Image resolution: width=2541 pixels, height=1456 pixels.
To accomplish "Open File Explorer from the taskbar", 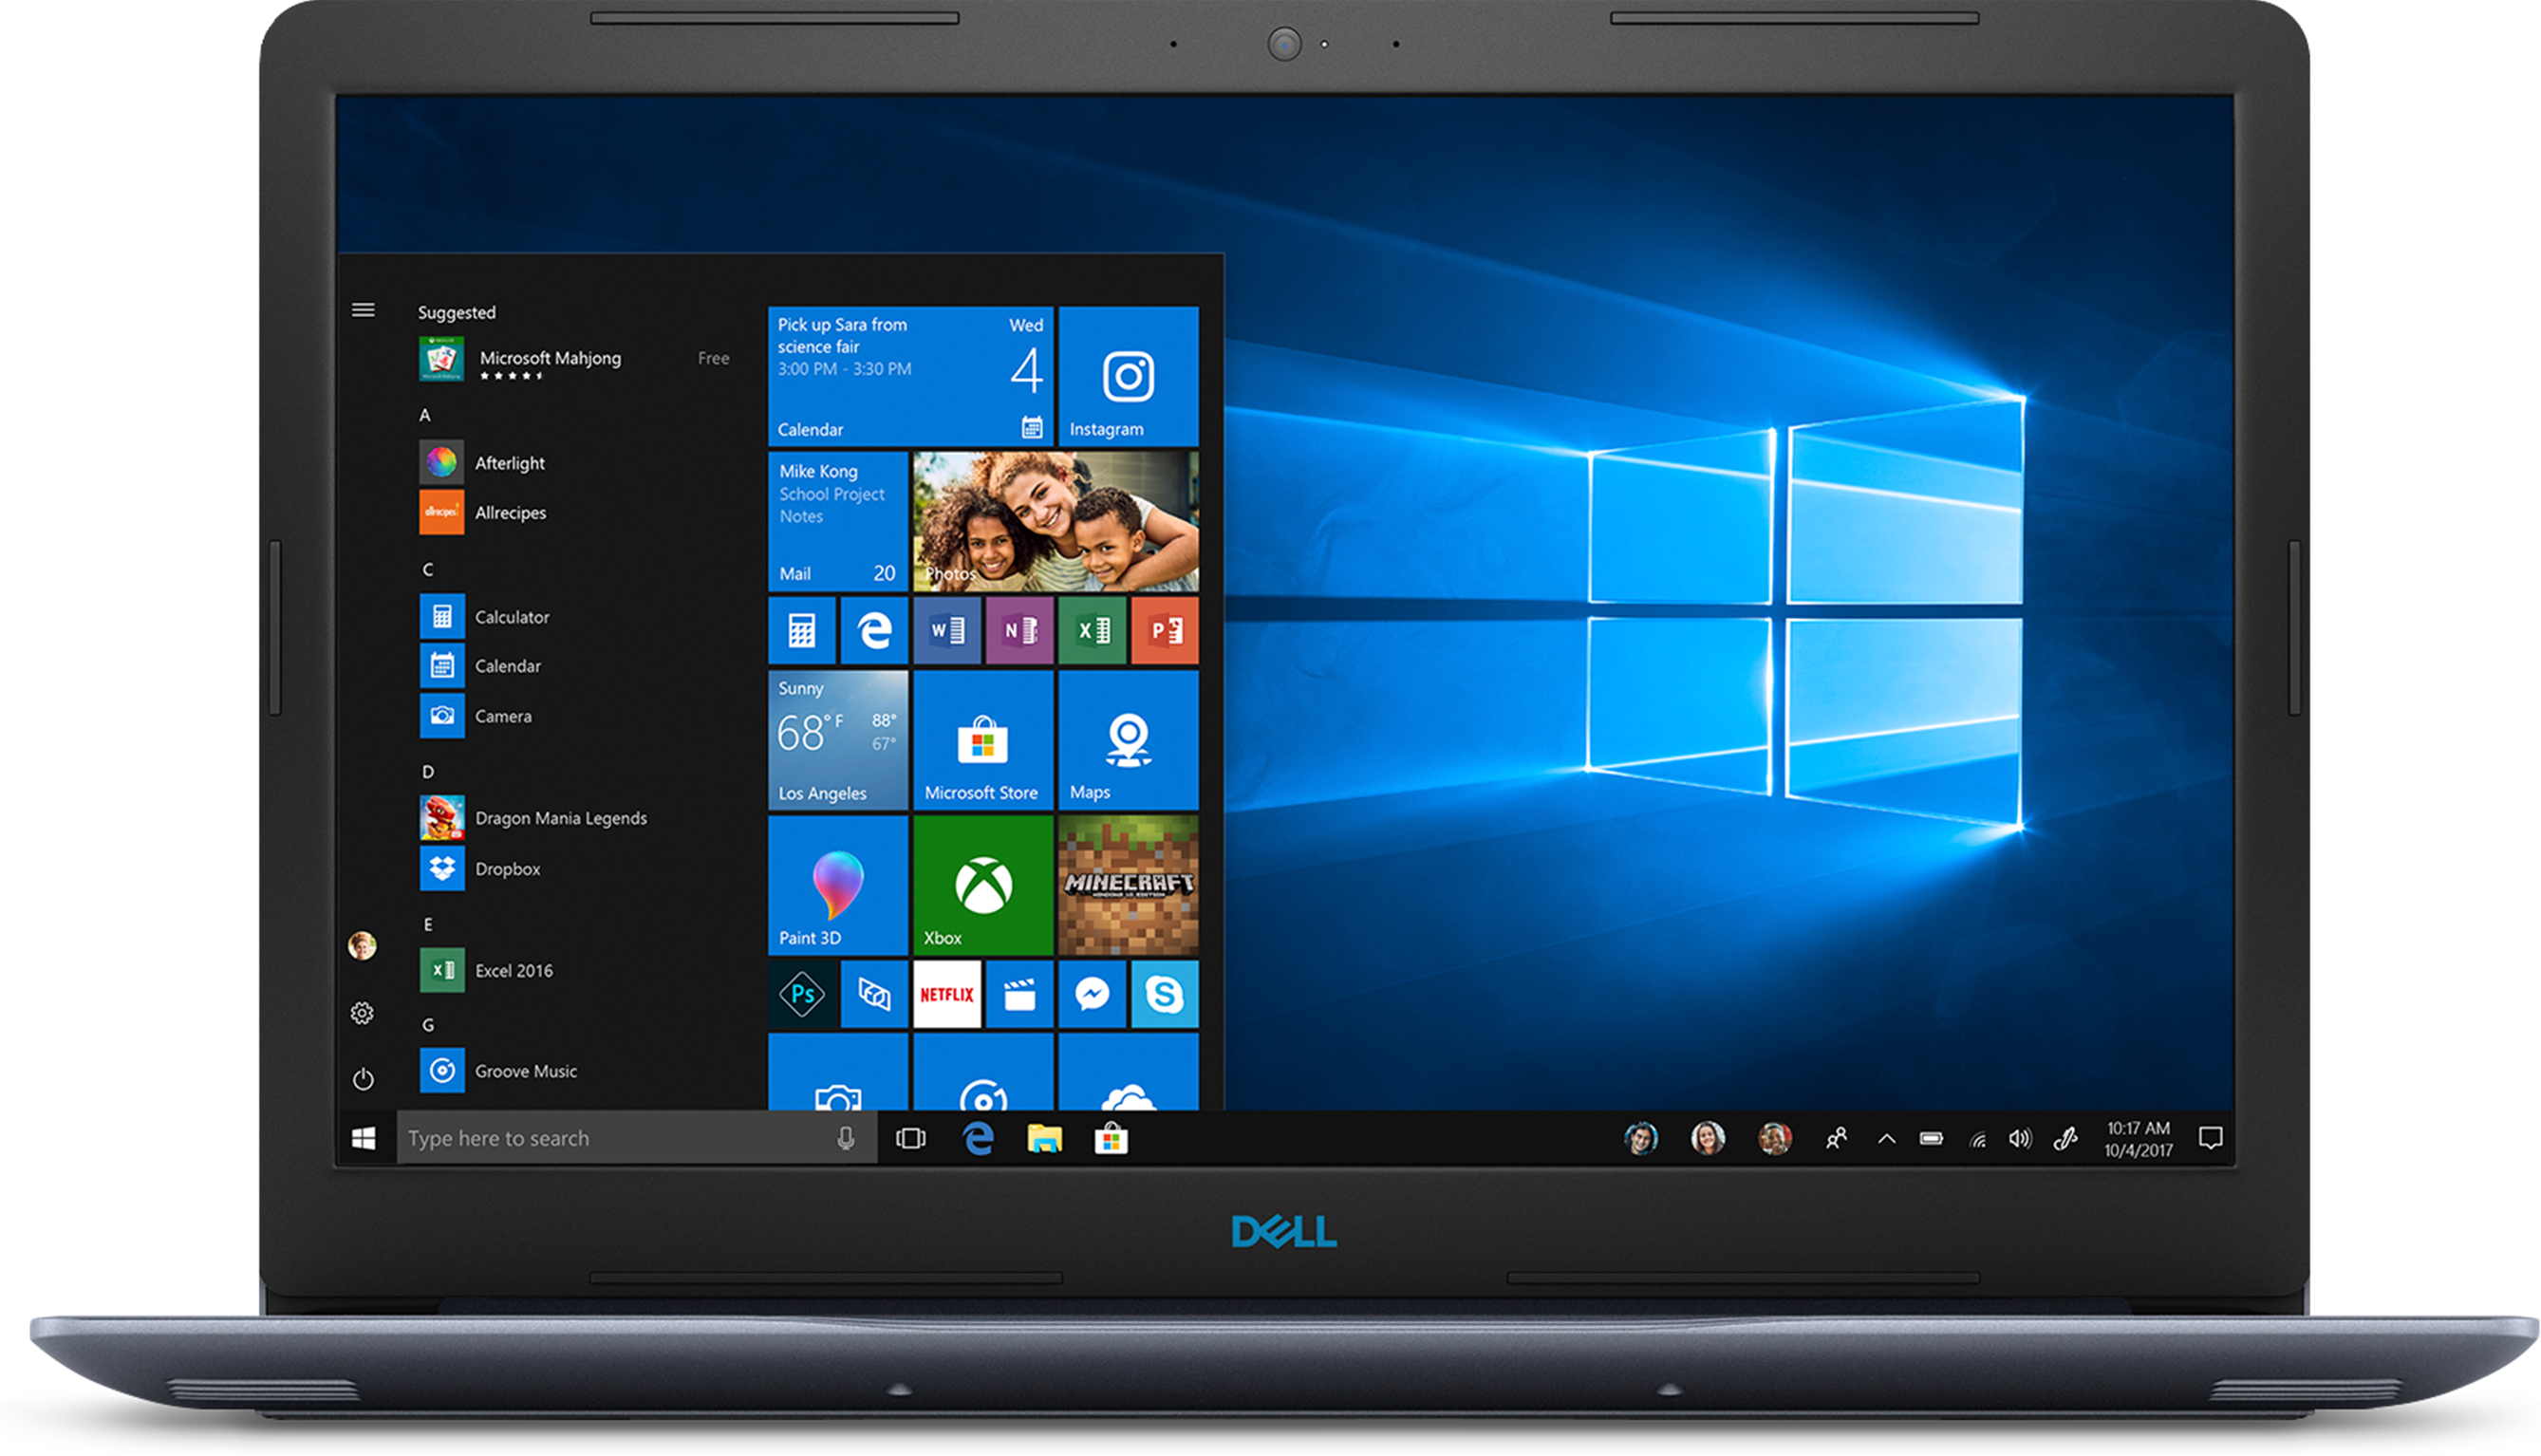I will point(1044,1138).
